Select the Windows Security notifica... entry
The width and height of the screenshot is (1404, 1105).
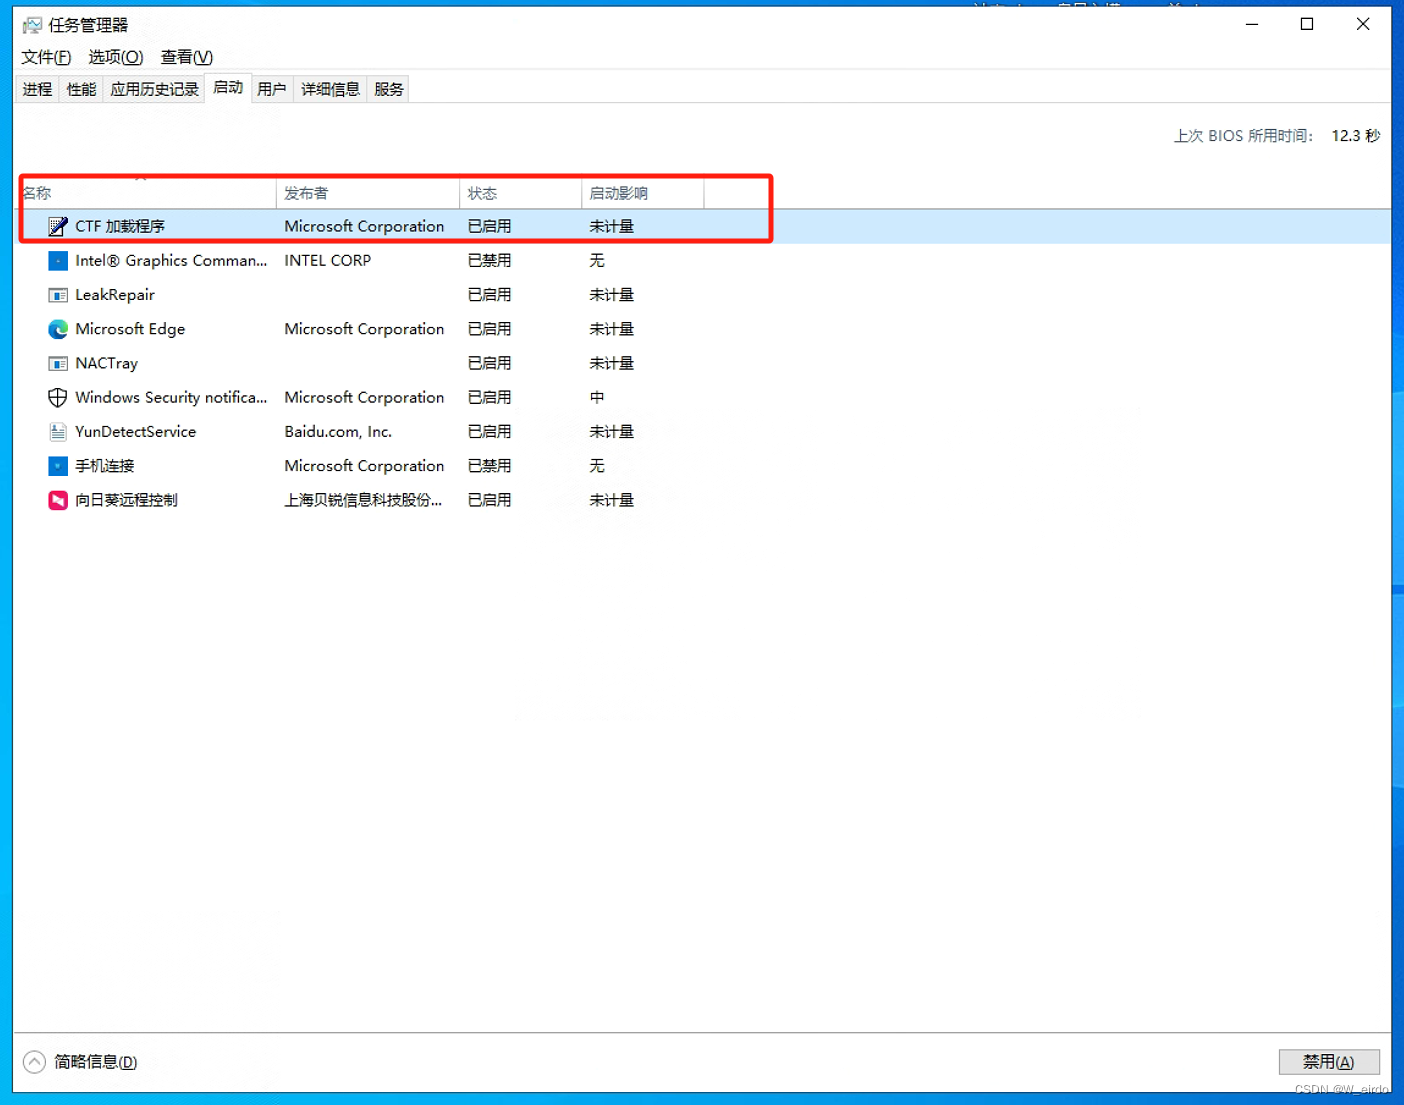coord(171,397)
